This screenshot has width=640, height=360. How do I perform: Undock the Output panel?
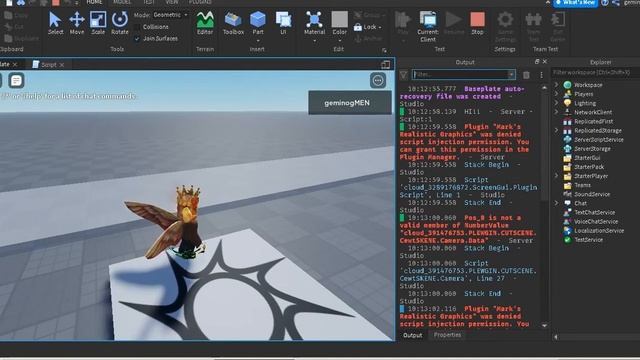[x=537, y=62]
